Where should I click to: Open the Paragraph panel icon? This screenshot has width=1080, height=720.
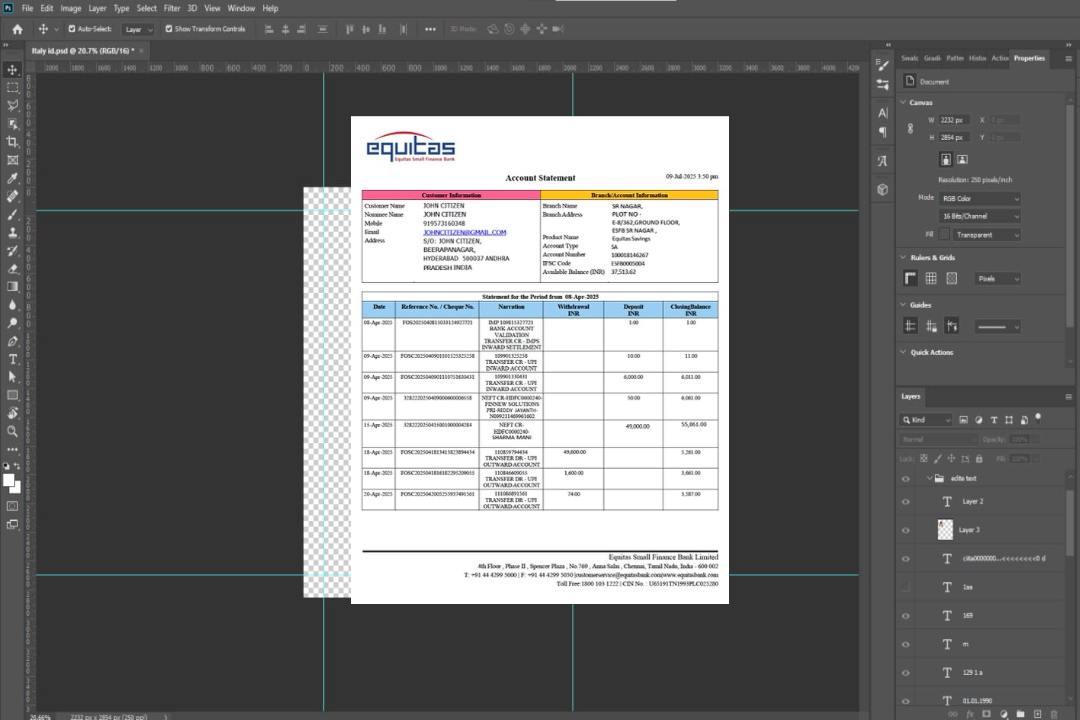[883, 132]
